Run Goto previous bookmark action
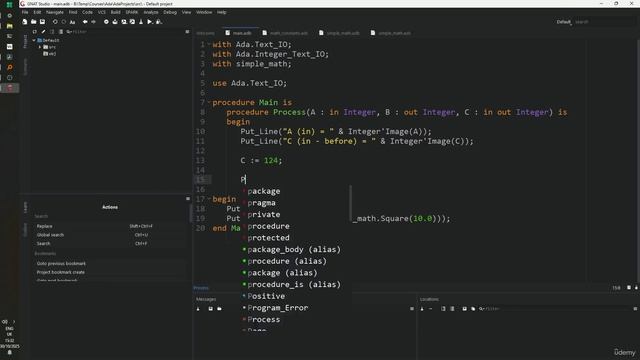Image resolution: width=640 pixels, height=360 pixels. coord(109,263)
